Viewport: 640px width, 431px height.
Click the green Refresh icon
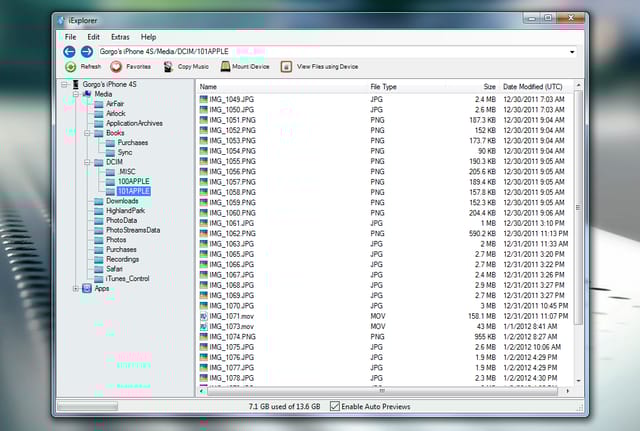(71, 67)
